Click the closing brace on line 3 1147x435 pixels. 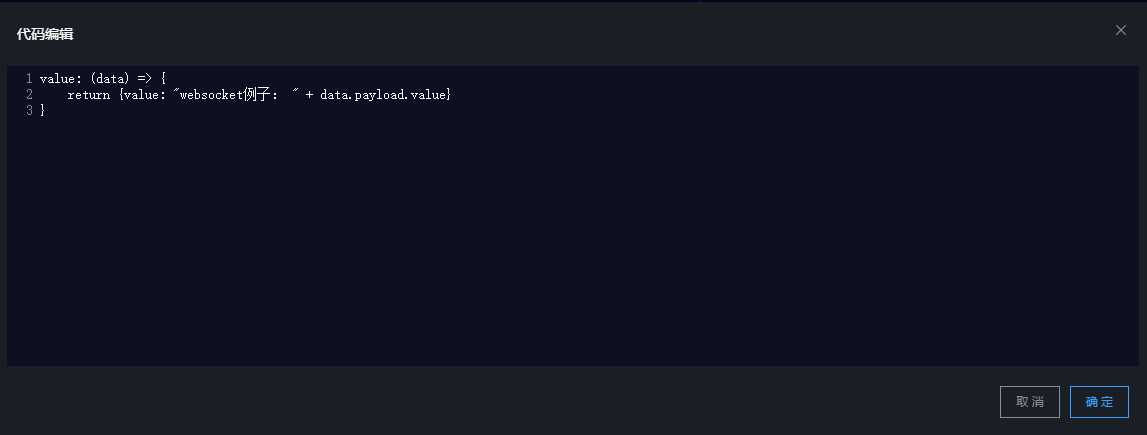(x=42, y=110)
